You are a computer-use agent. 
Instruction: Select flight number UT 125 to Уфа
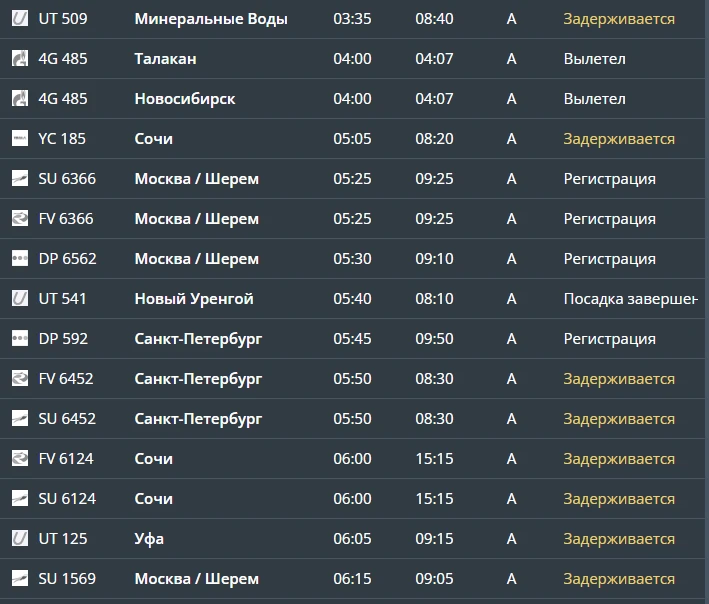(x=63, y=538)
